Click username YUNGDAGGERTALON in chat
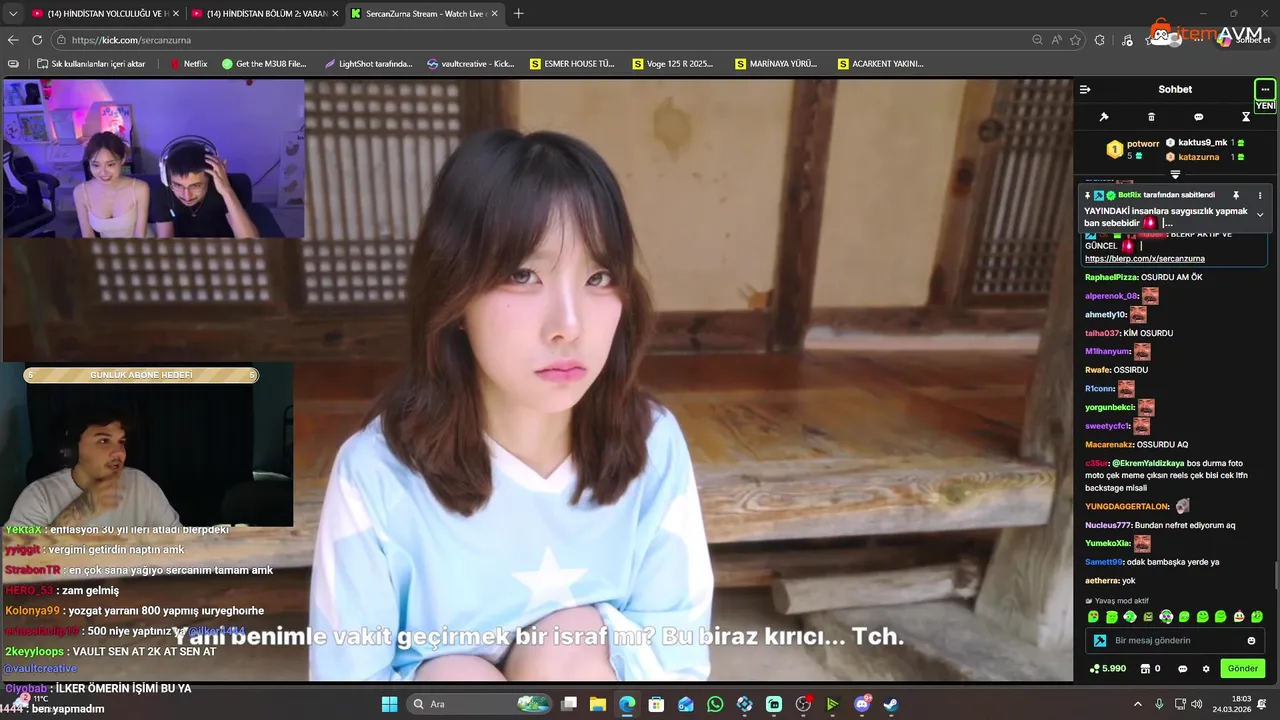The height and width of the screenshot is (720, 1280). point(1127,506)
